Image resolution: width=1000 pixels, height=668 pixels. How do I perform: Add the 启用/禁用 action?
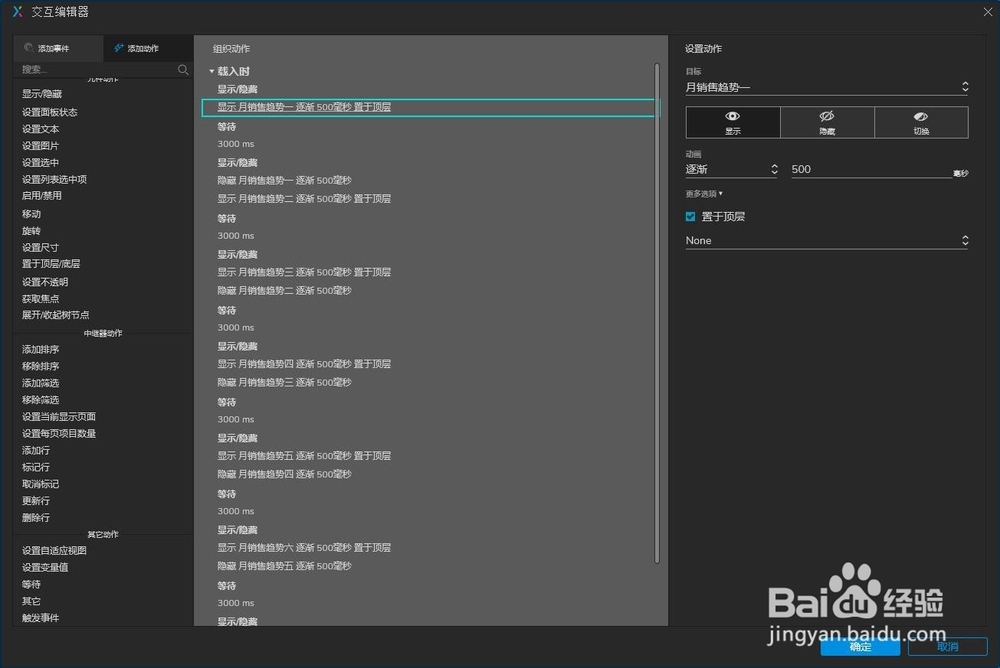(x=42, y=196)
